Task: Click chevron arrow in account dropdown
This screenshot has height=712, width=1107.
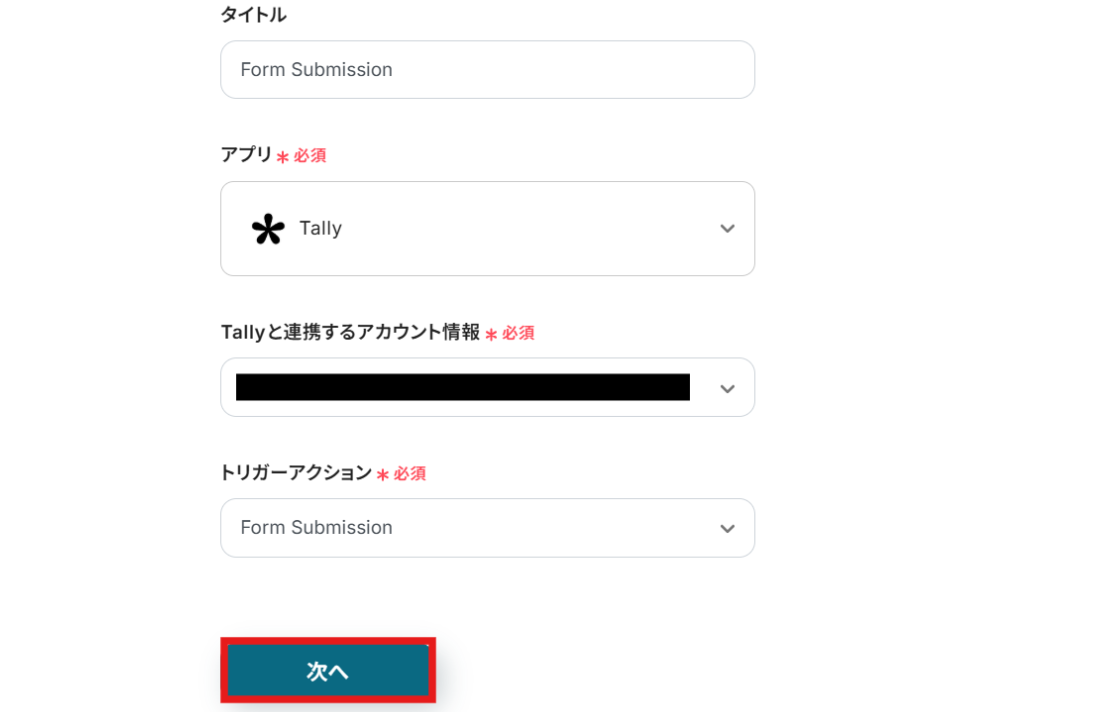Action: (727, 389)
